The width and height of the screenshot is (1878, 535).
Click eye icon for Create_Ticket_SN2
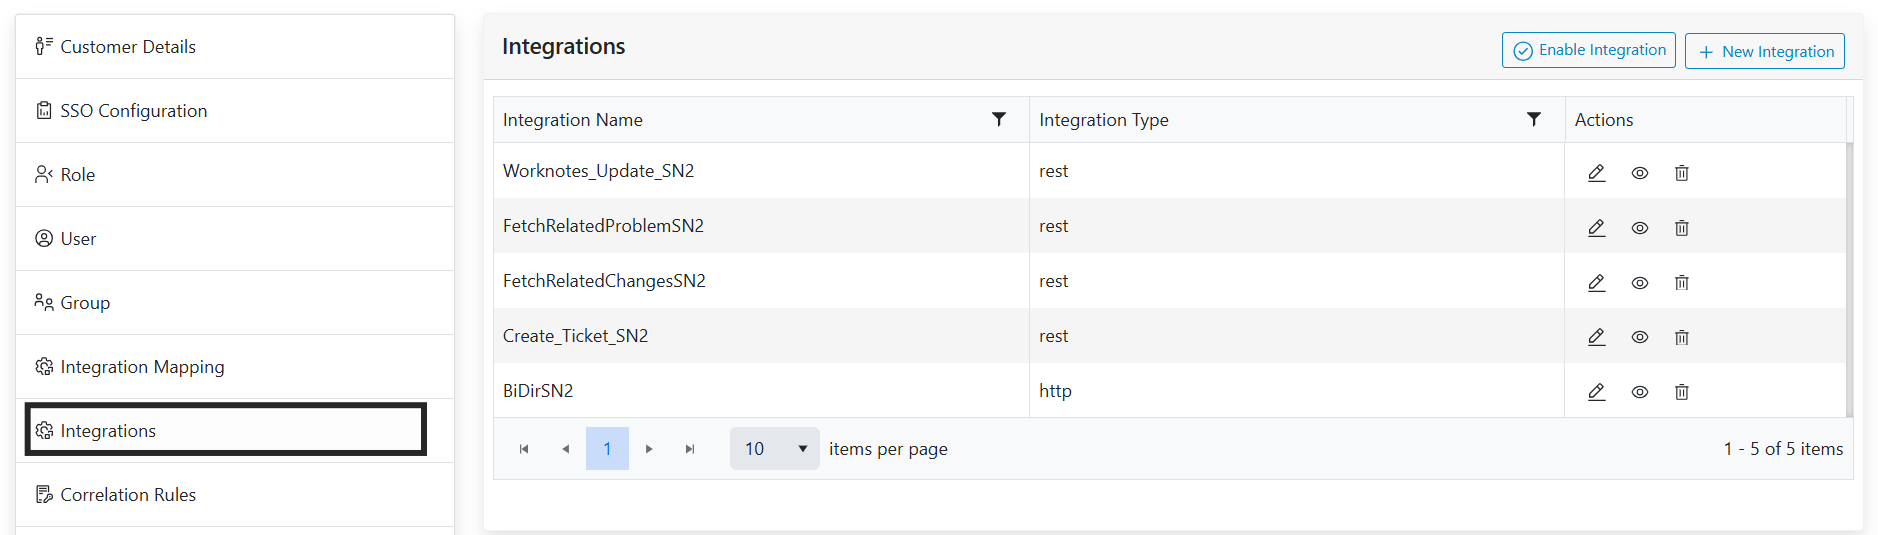pos(1639,338)
